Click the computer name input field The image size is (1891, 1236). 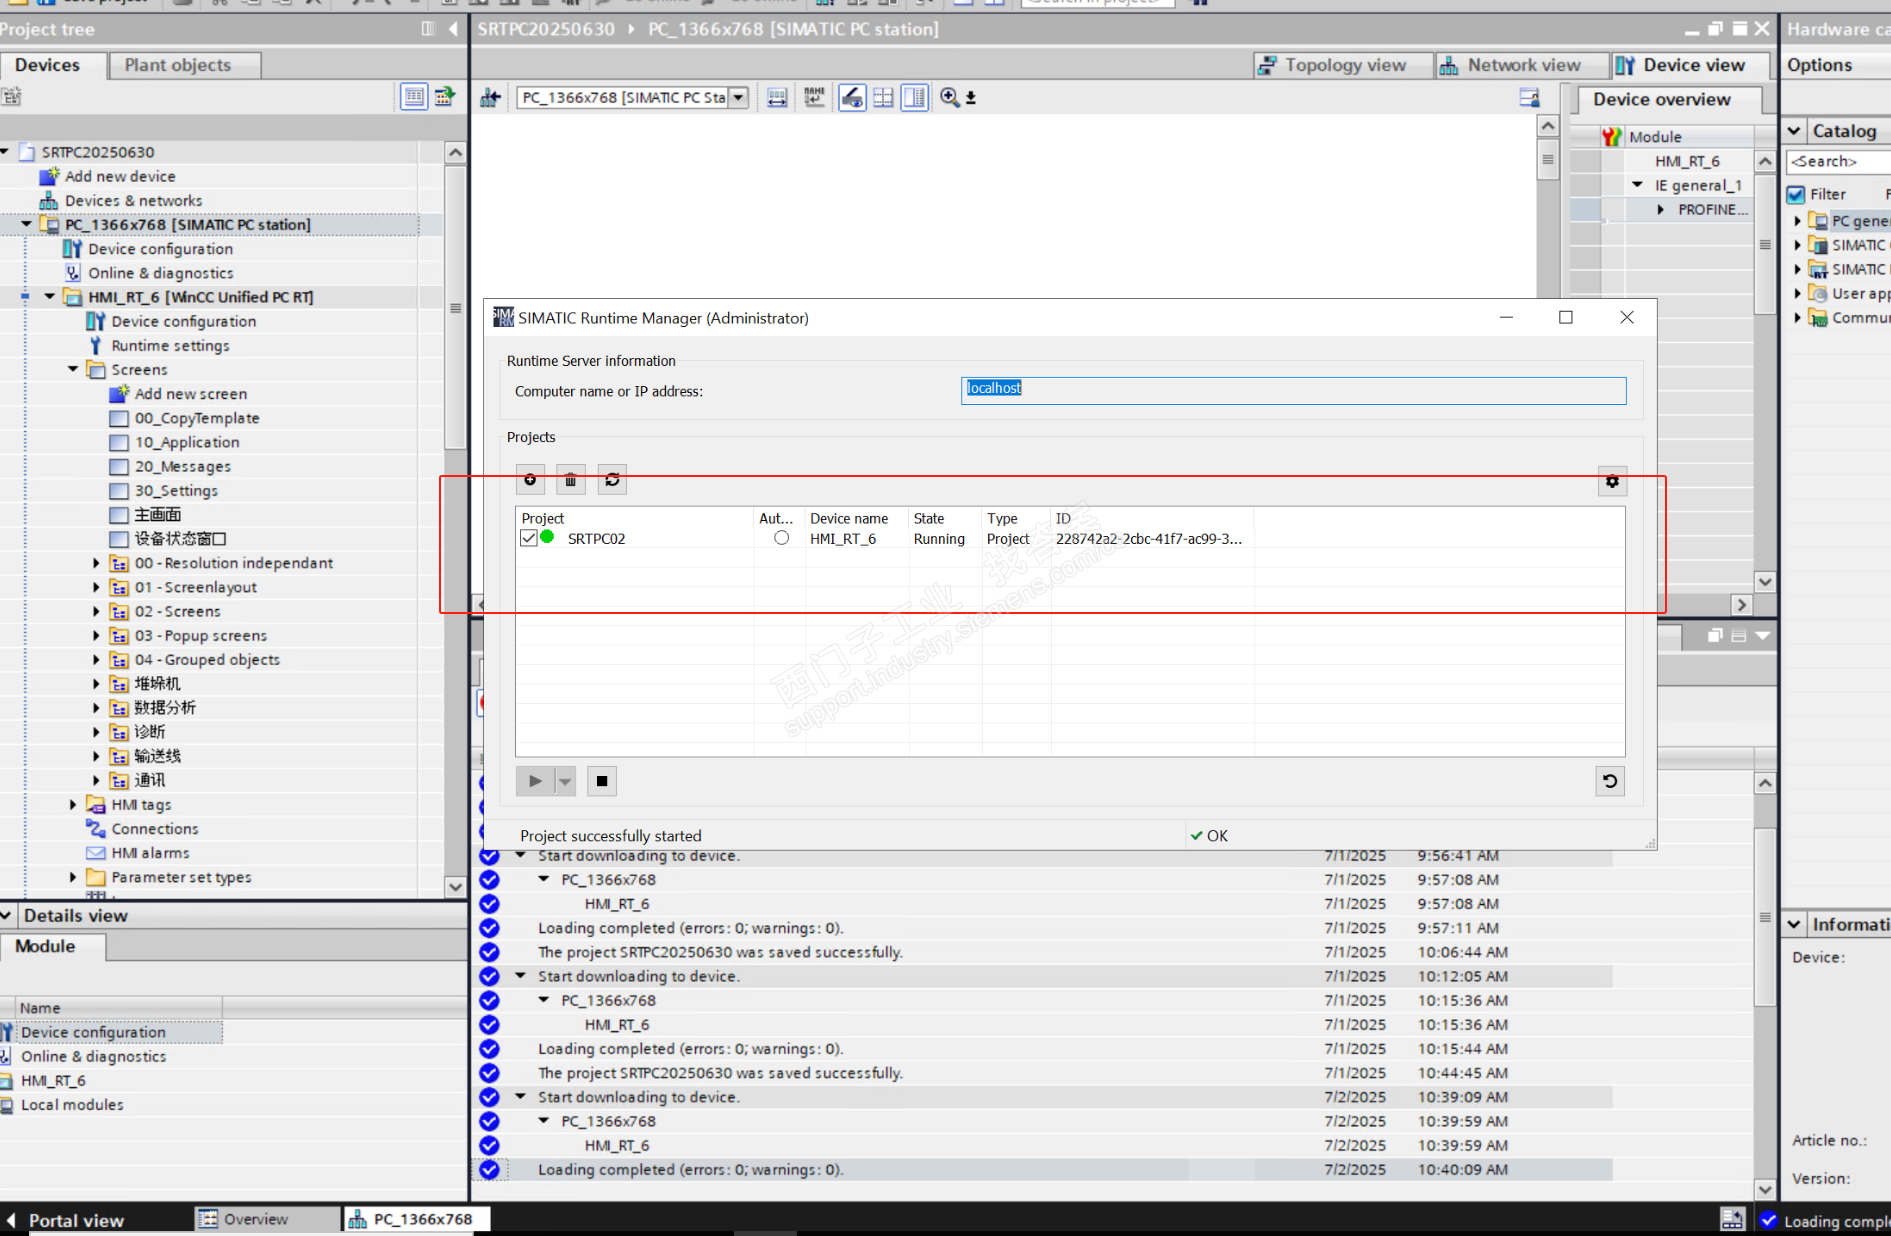click(x=1293, y=390)
